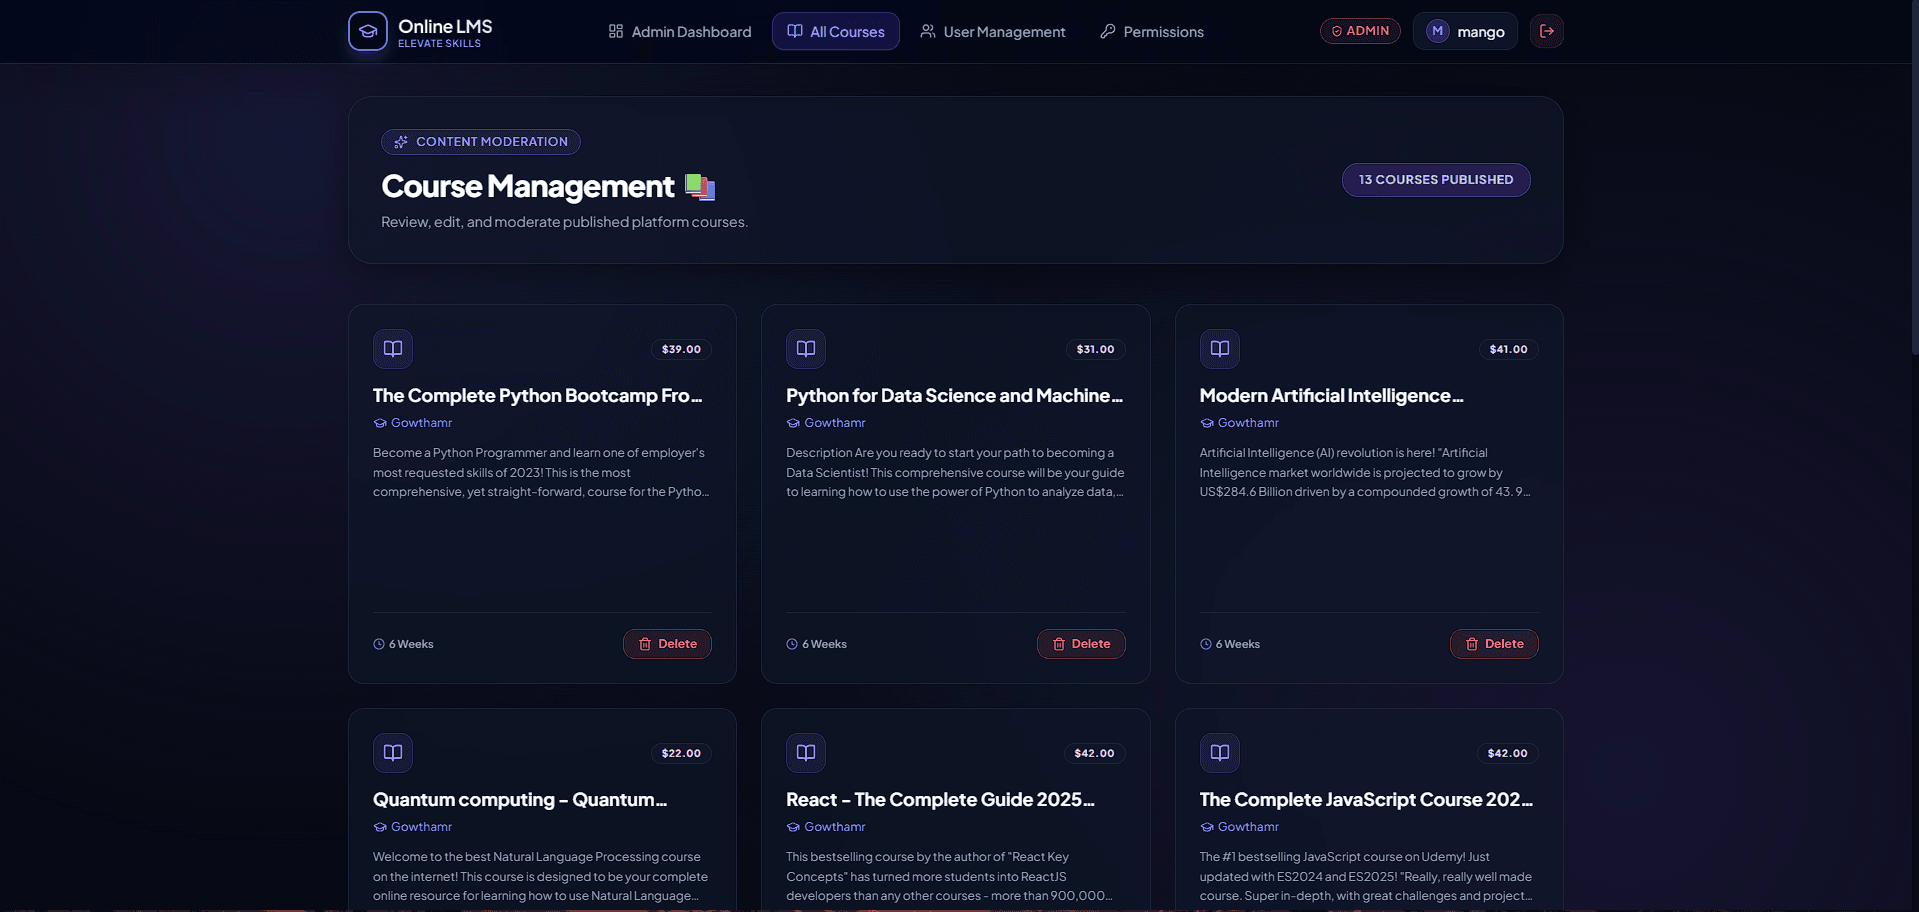Viewport: 1919px width, 912px height.
Task: Click the book icon on Python for Data Science card
Action: pyautogui.click(x=806, y=349)
